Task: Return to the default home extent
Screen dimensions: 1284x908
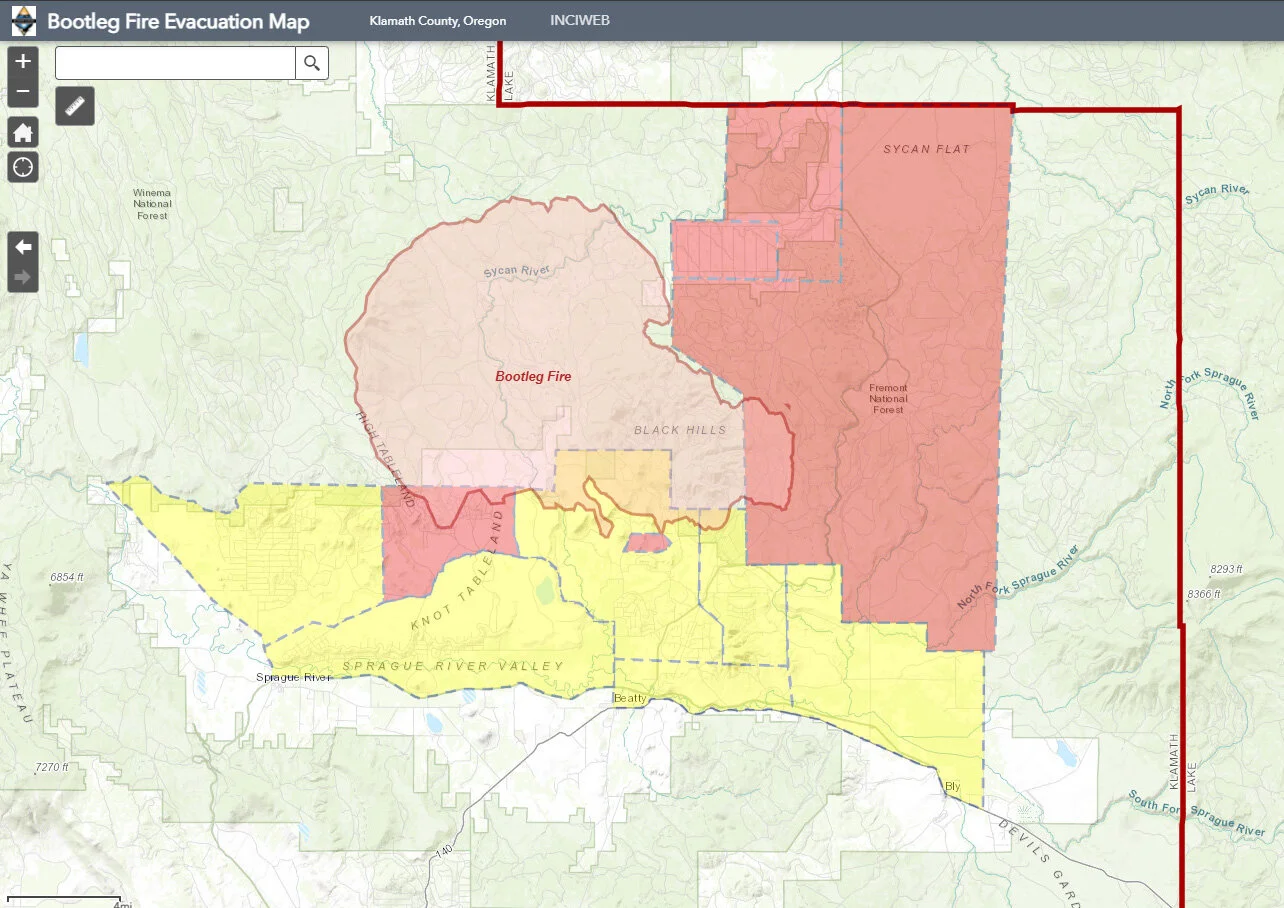Action: pos(23,133)
